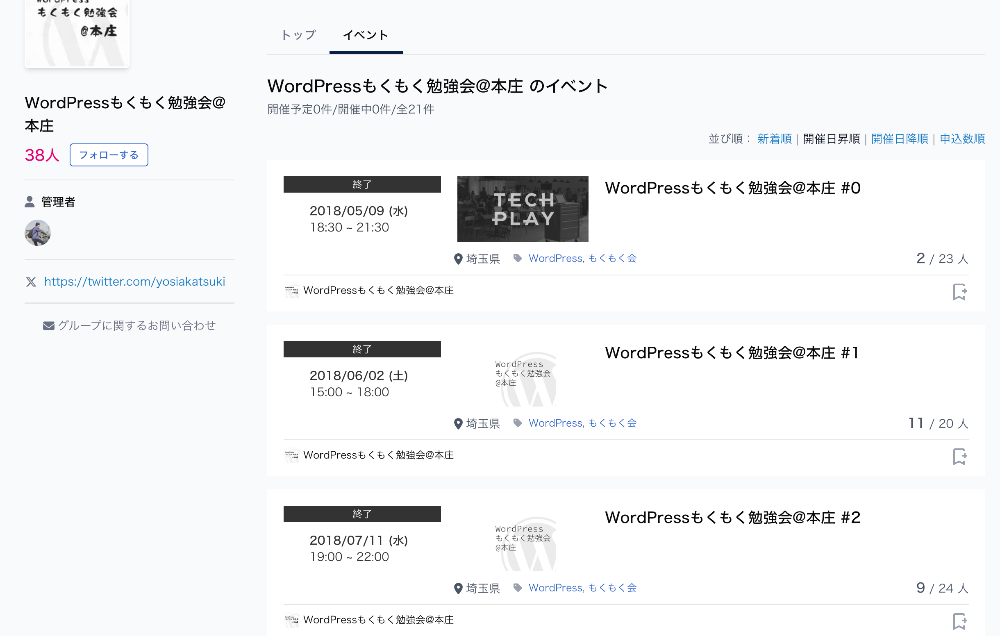Click group name link under event #1
Screen dimensions: 1000x636
point(378,455)
